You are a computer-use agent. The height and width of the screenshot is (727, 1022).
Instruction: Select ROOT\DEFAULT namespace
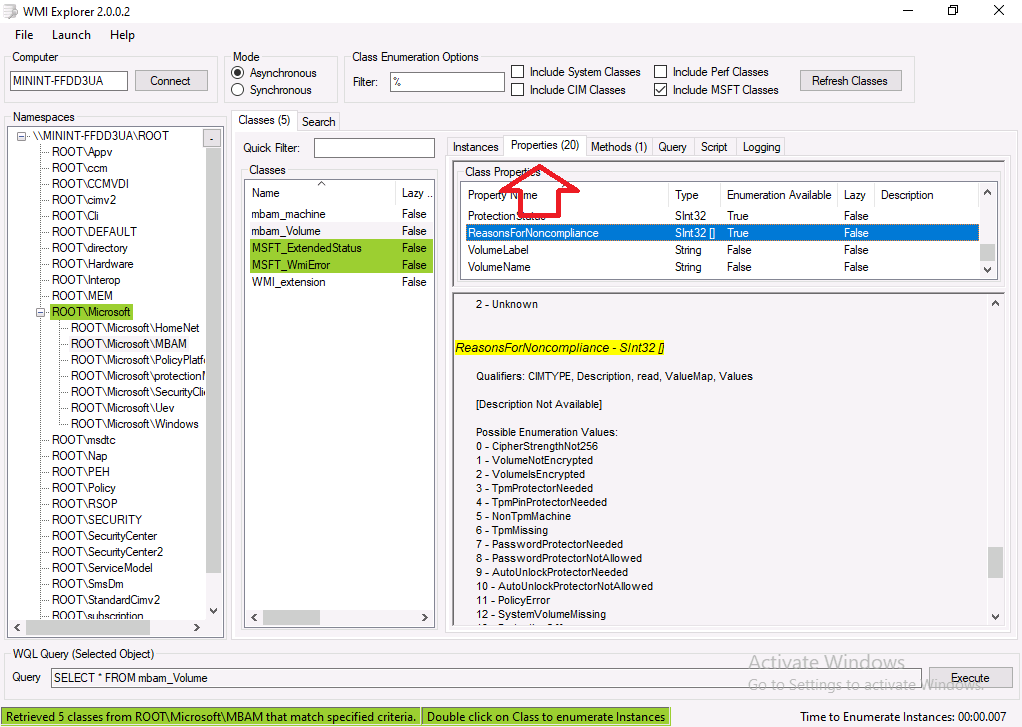click(x=94, y=232)
